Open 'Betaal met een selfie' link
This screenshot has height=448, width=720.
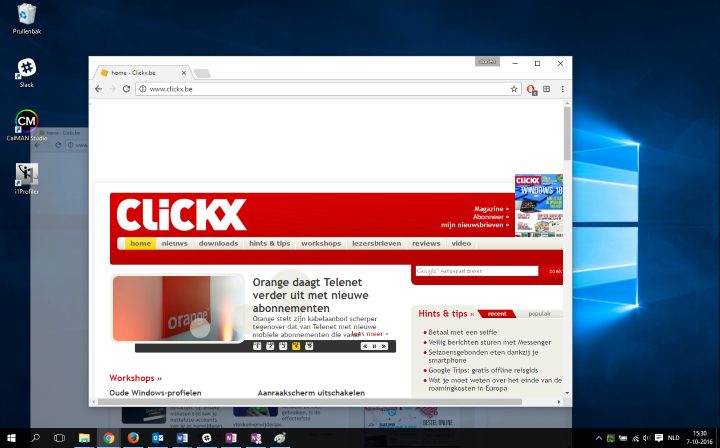click(461, 332)
